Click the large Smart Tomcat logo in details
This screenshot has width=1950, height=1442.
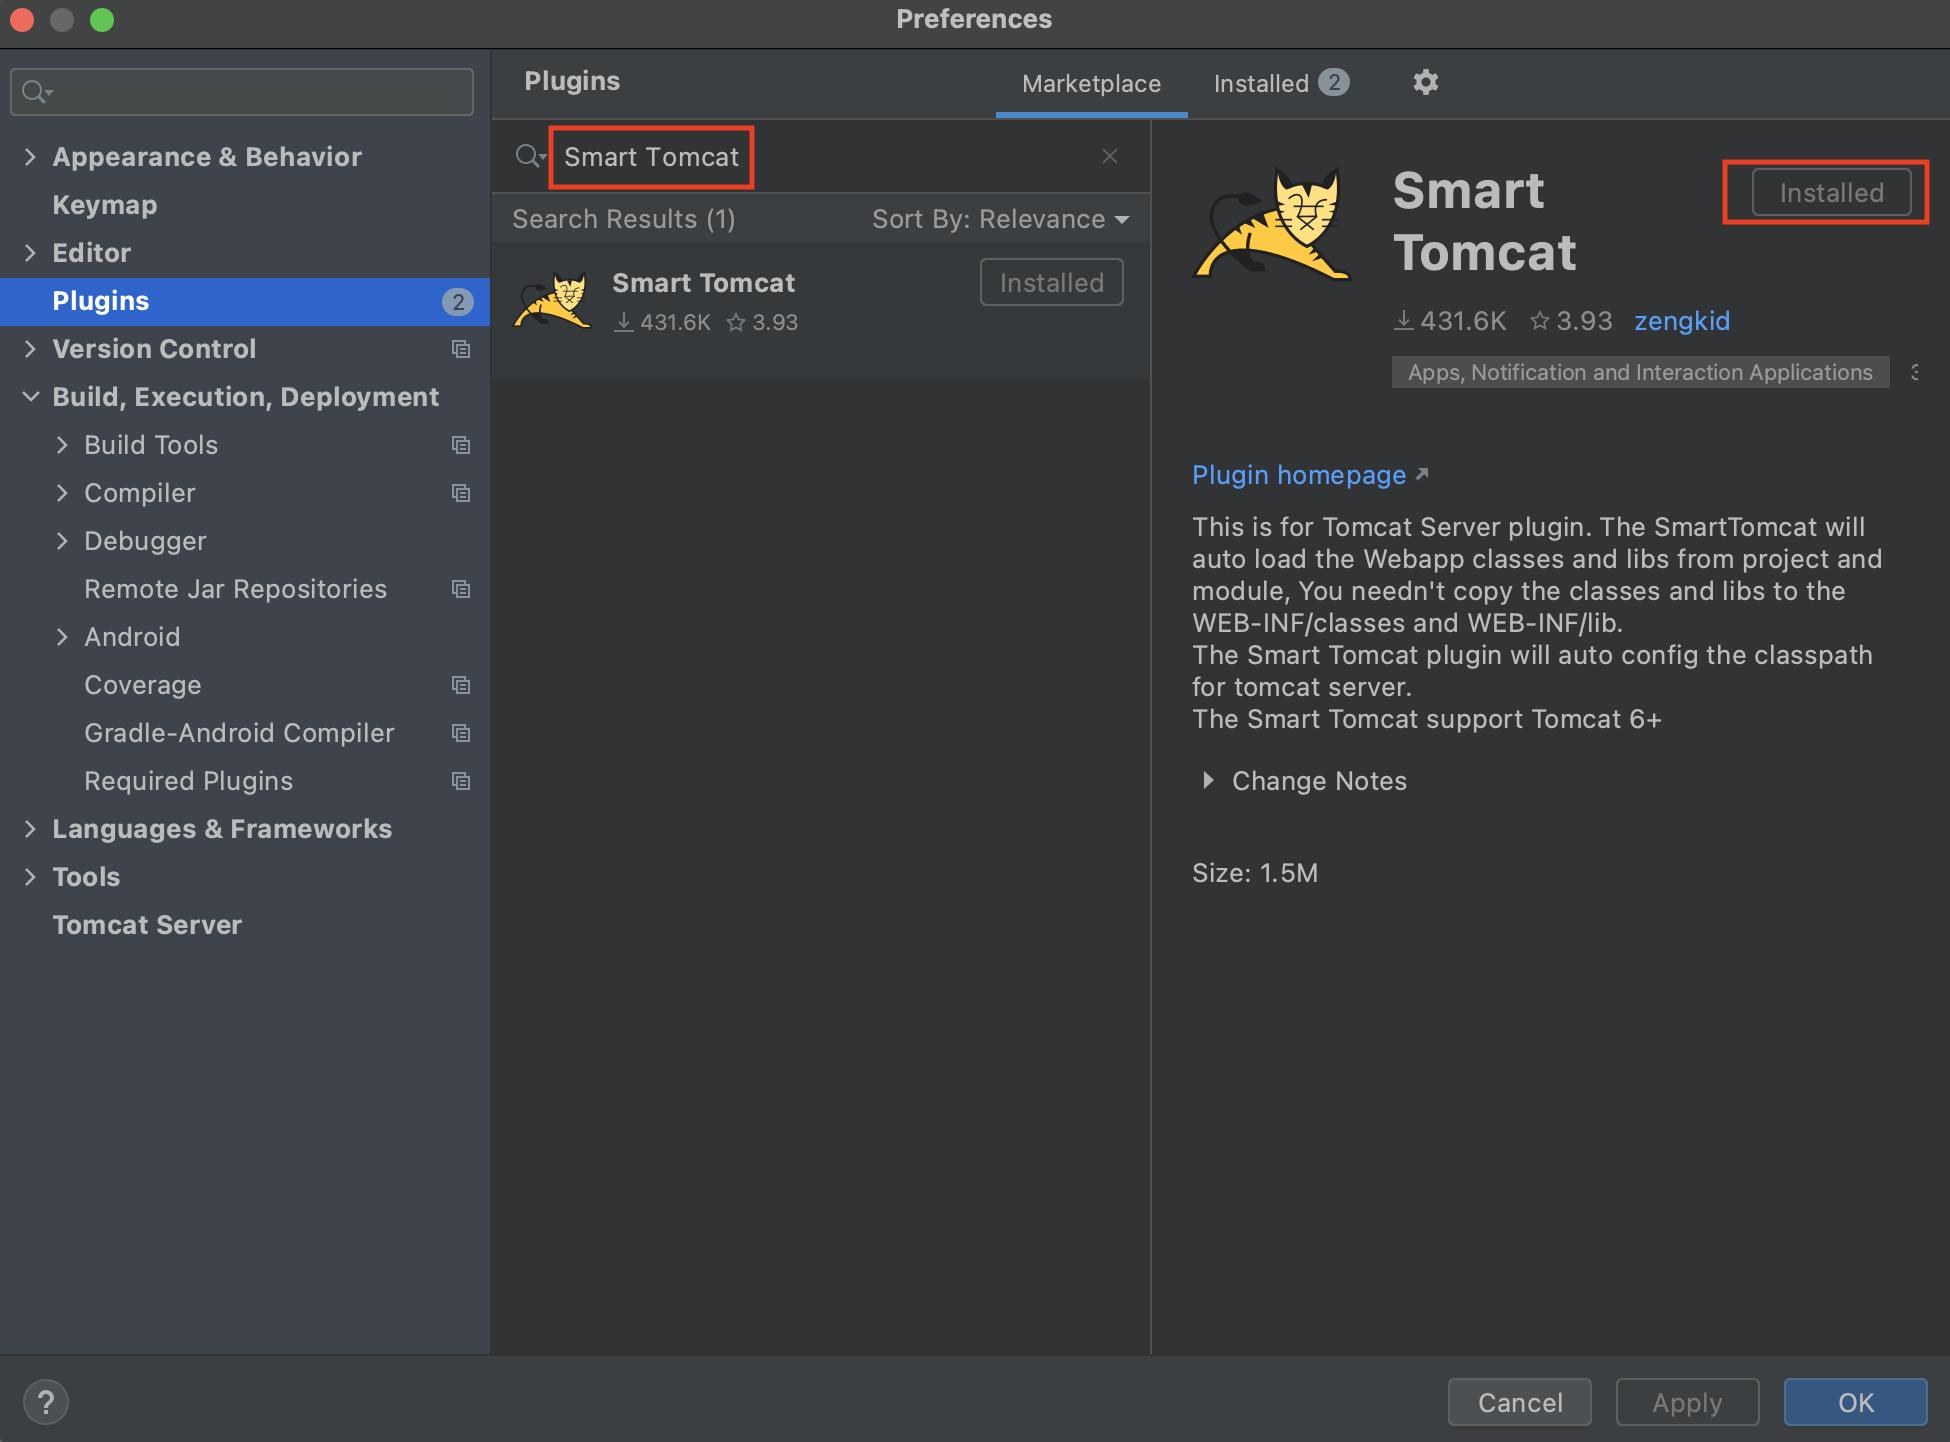pos(1272,224)
